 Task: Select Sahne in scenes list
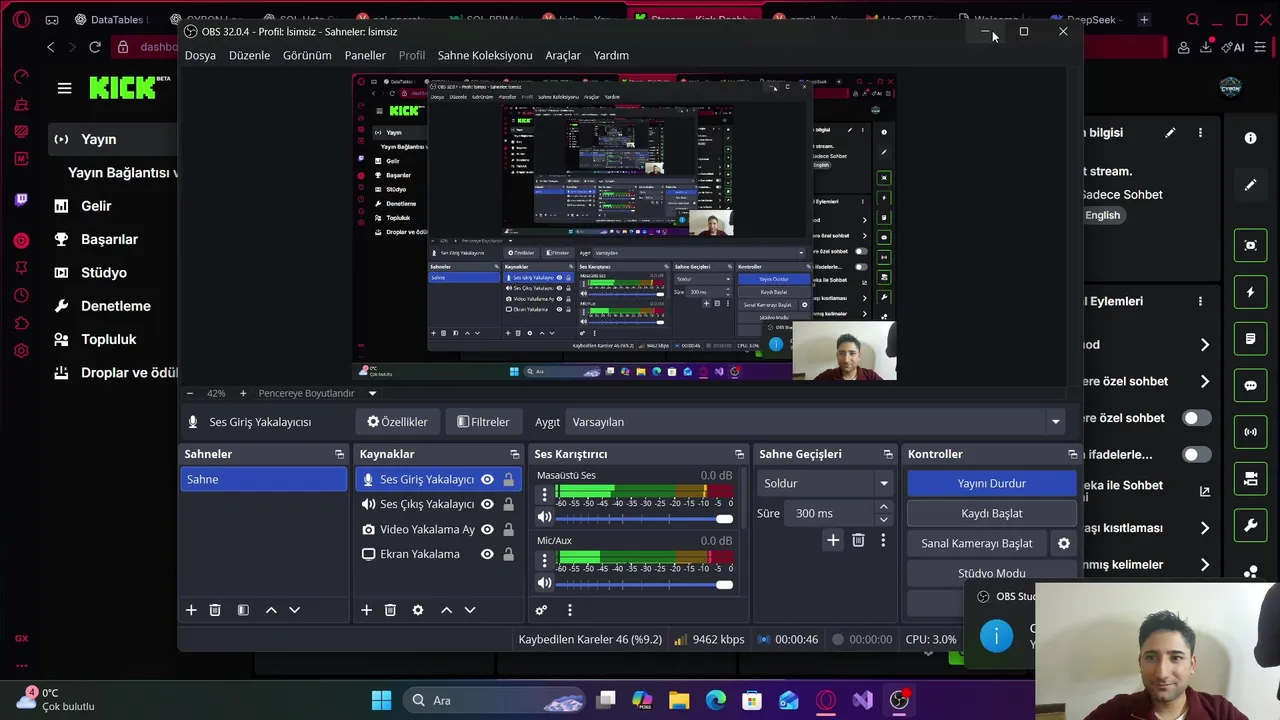[x=263, y=479]
